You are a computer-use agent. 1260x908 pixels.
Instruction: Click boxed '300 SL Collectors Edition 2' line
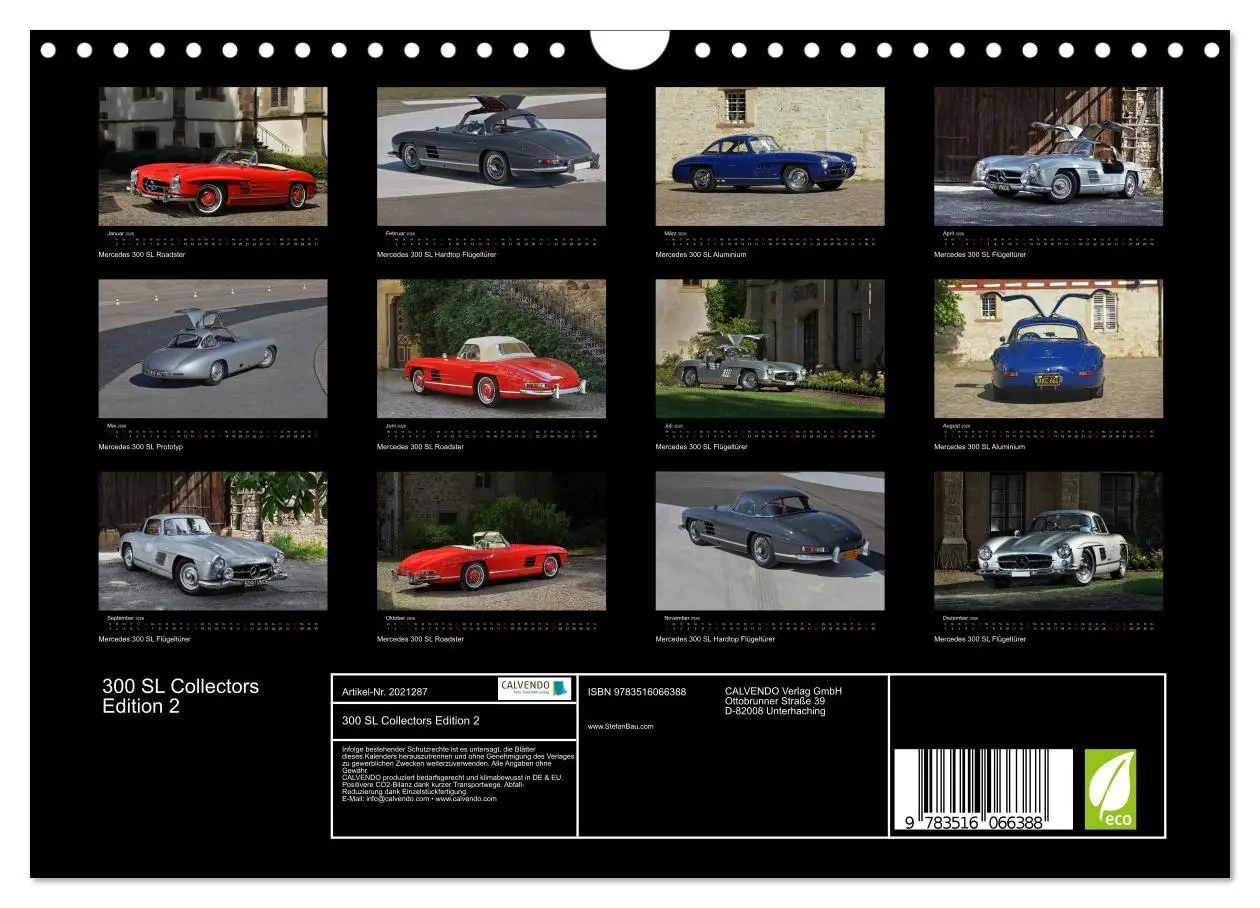411,721
